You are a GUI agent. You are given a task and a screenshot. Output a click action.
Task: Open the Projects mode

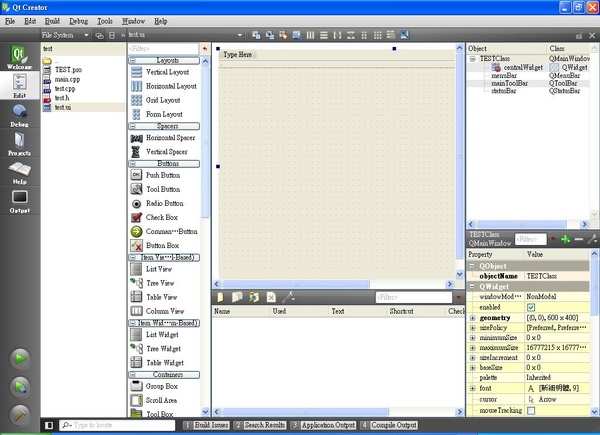[19, 143]
